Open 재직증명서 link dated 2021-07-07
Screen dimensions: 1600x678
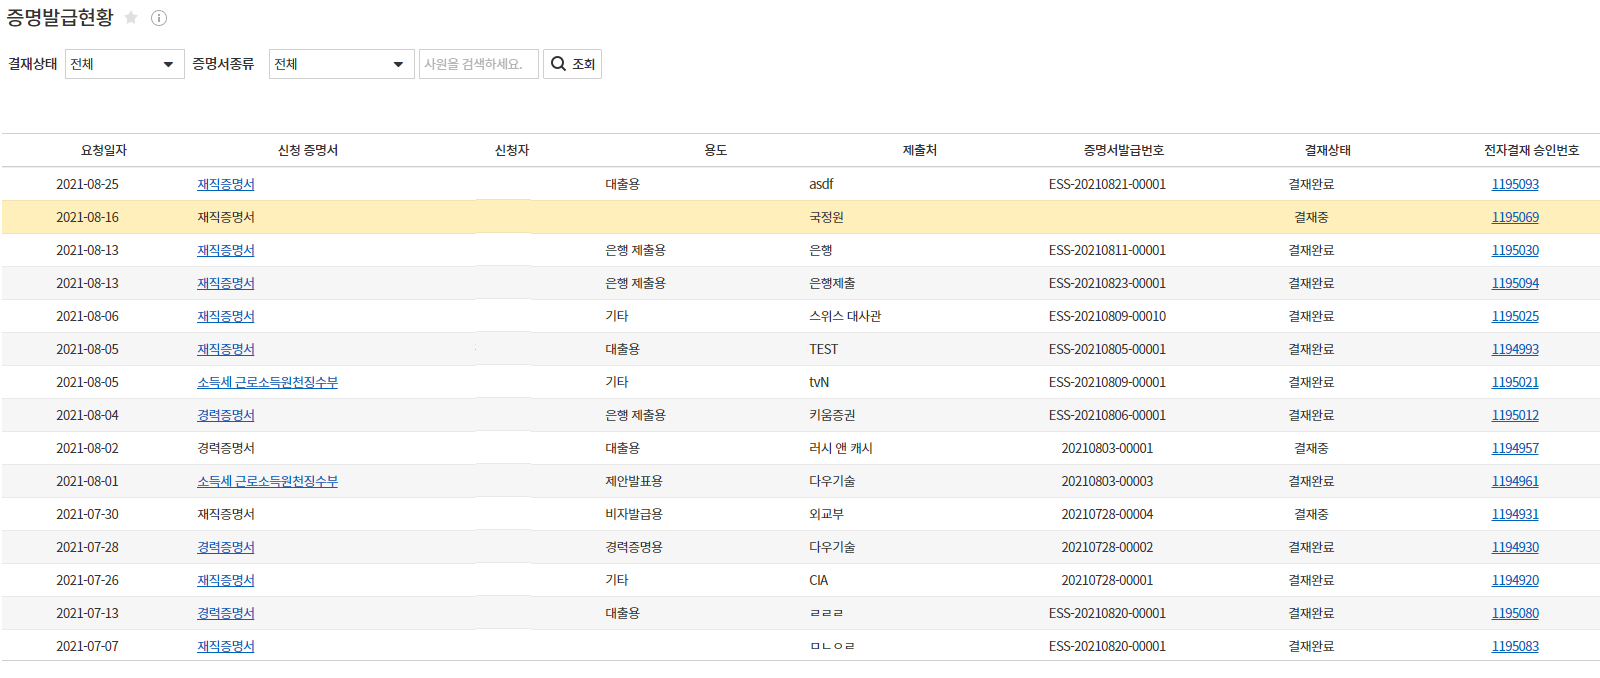[225, 646]
